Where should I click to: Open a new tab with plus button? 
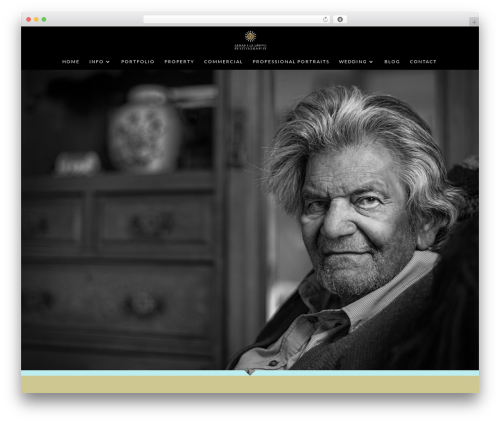click(474, 22)
